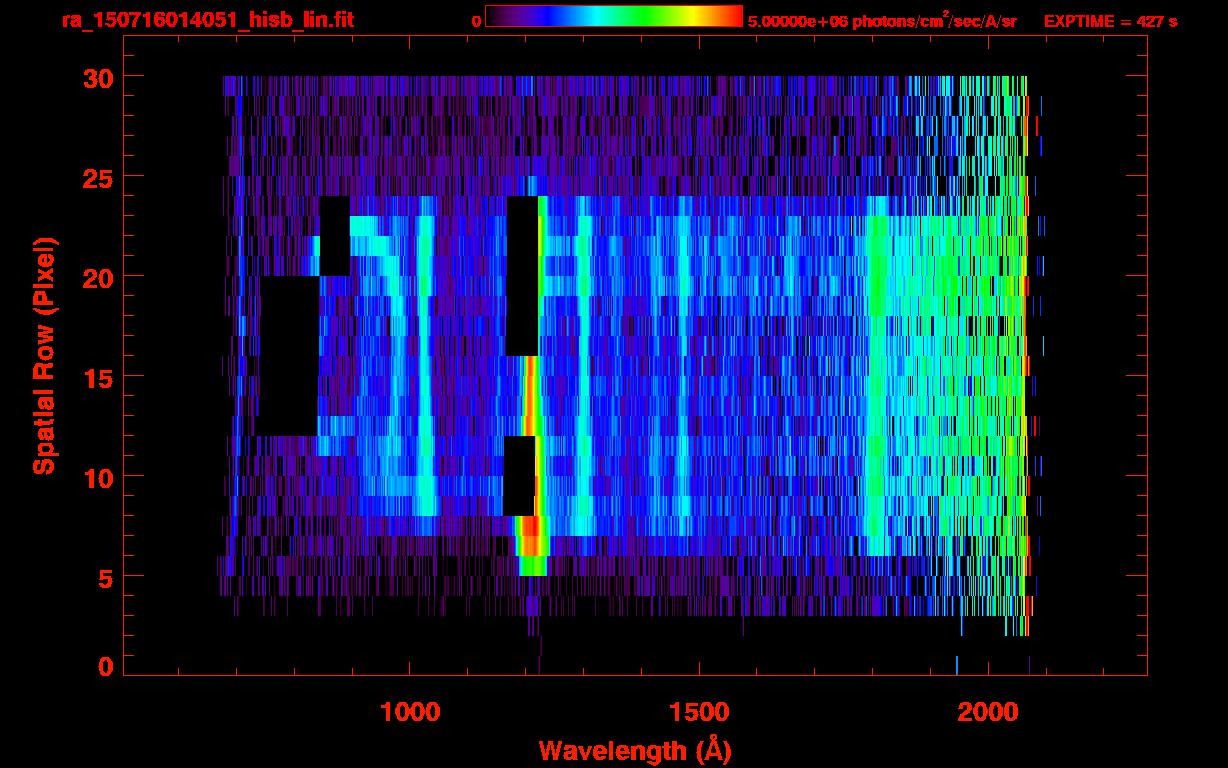The height and width of the screenshot is (768, 1228).
Task: Click the colorbar minimum label 0
Action: point(476,20)
